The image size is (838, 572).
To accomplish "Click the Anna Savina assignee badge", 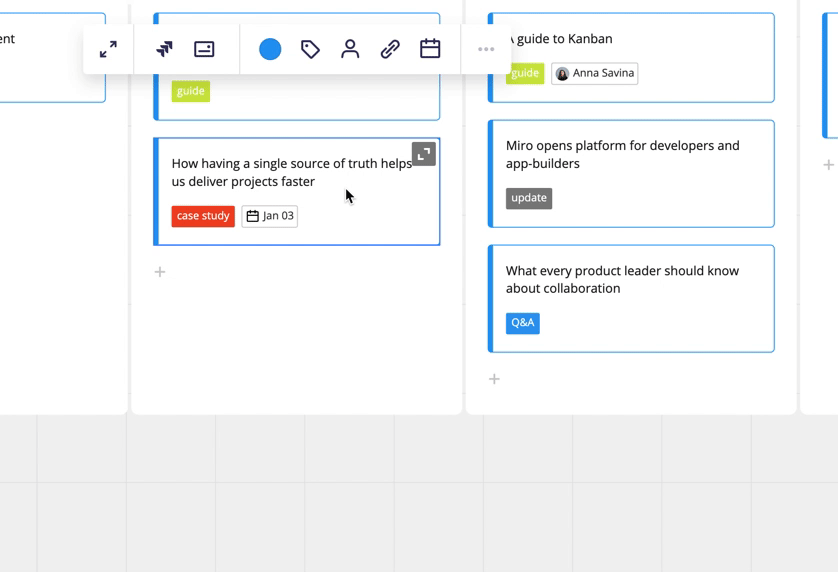I will tap(594, 73).
